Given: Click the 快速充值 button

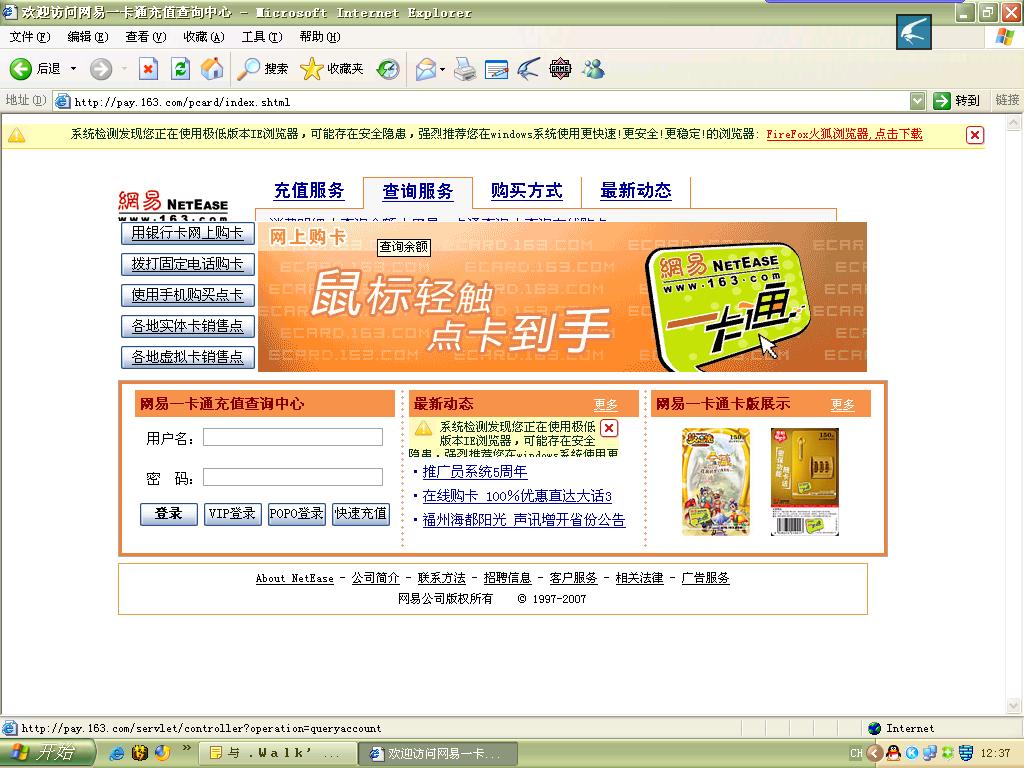Looking at the screenshot, I should coord(360,514).
